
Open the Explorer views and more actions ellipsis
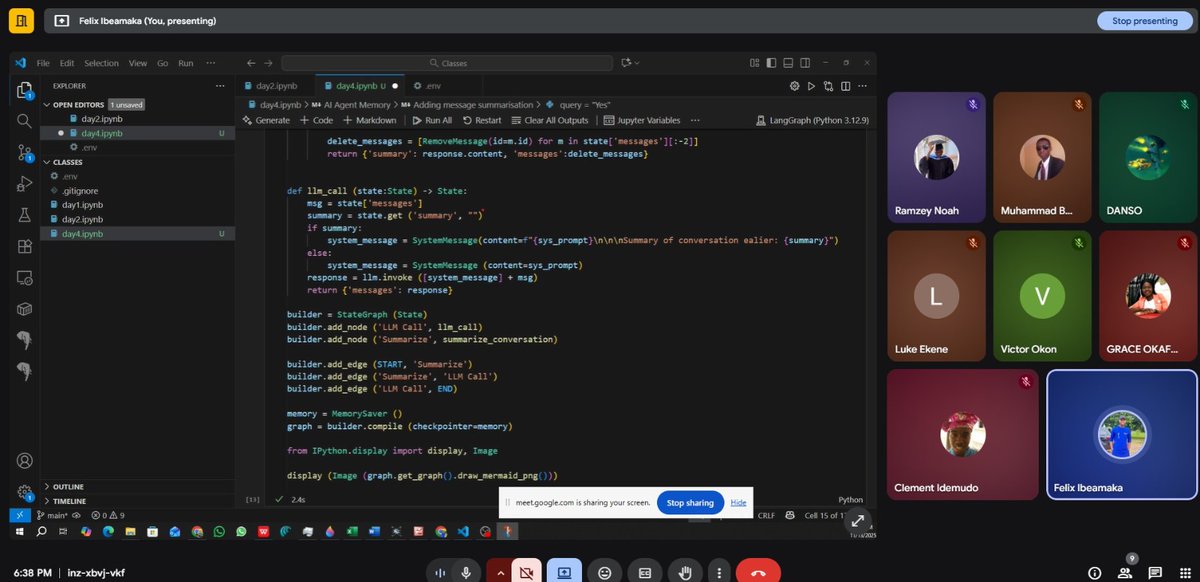pyautogui.click(x=220, y=86)
